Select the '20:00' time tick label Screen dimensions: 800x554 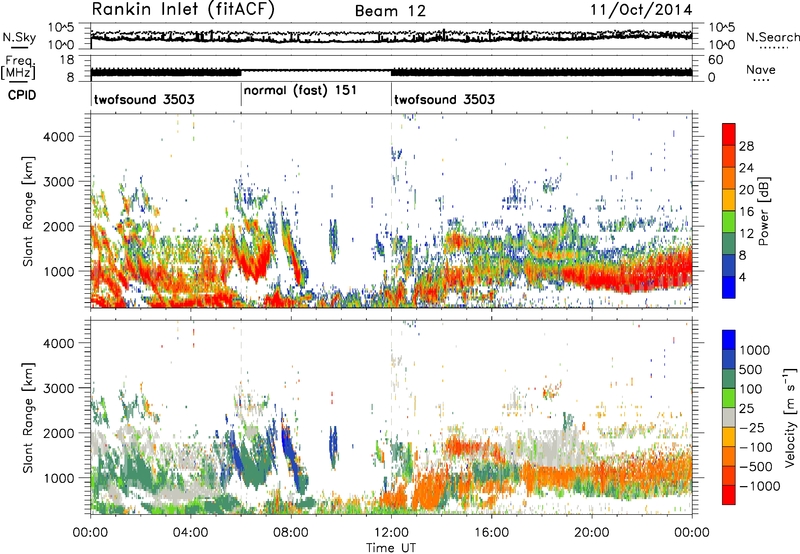591,533
